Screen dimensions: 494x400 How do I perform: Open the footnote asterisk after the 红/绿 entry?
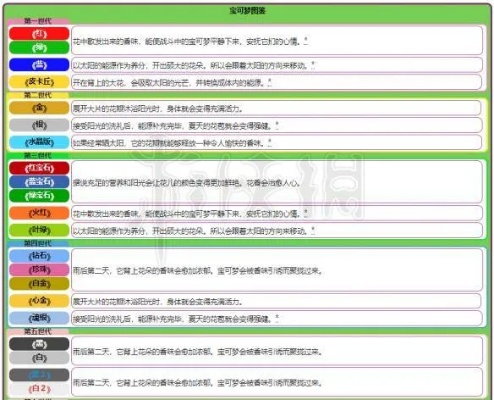(306, 41)
